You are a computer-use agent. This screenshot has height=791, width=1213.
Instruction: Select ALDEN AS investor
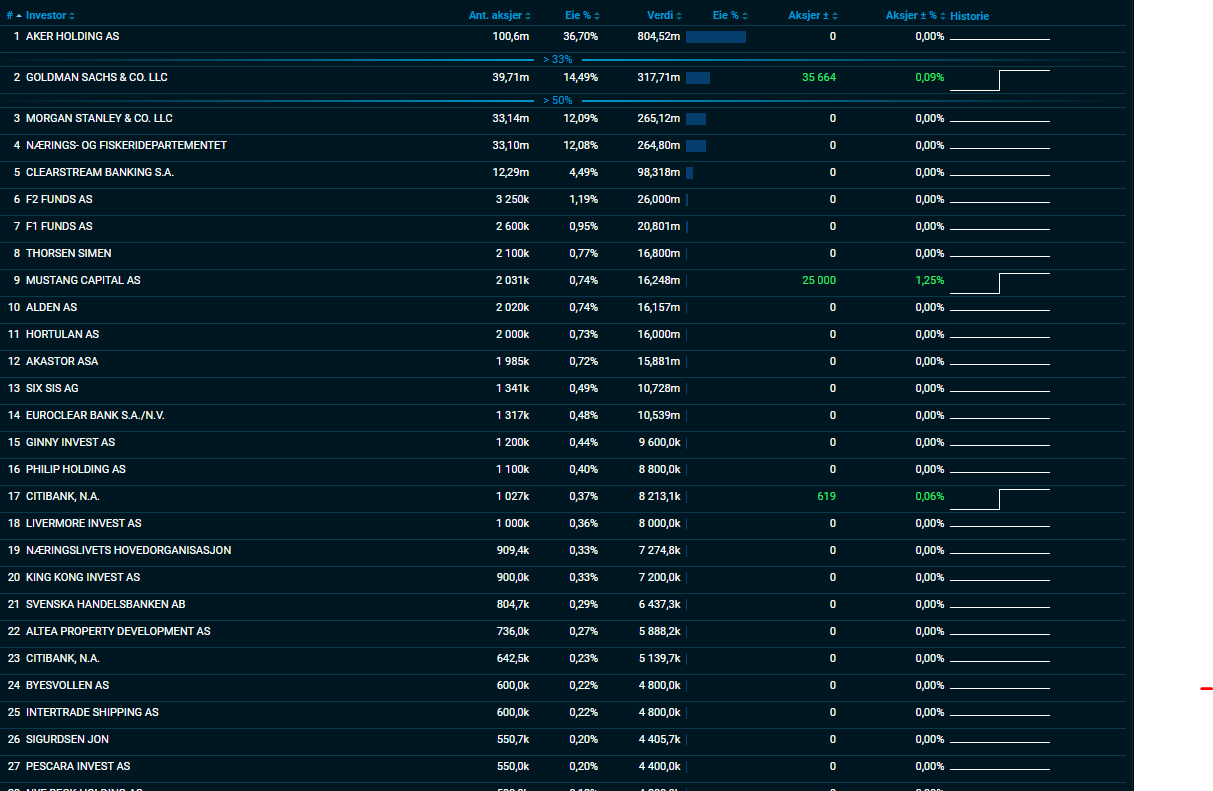(x=51, y=307)
